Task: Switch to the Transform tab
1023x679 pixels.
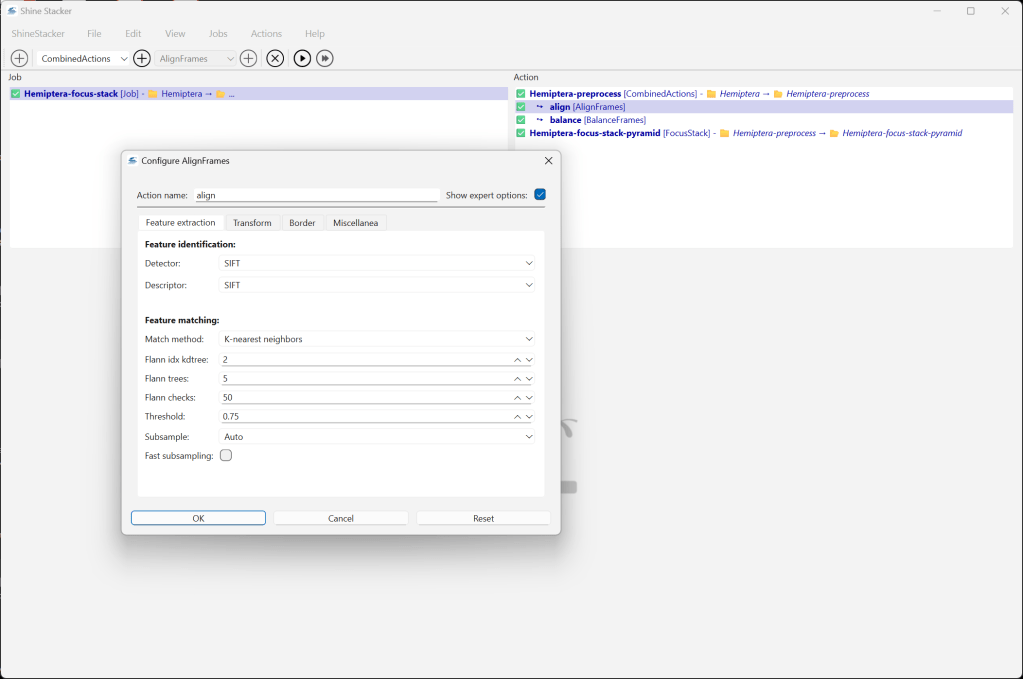Action: pyautogui.click(x=252, y=223)
